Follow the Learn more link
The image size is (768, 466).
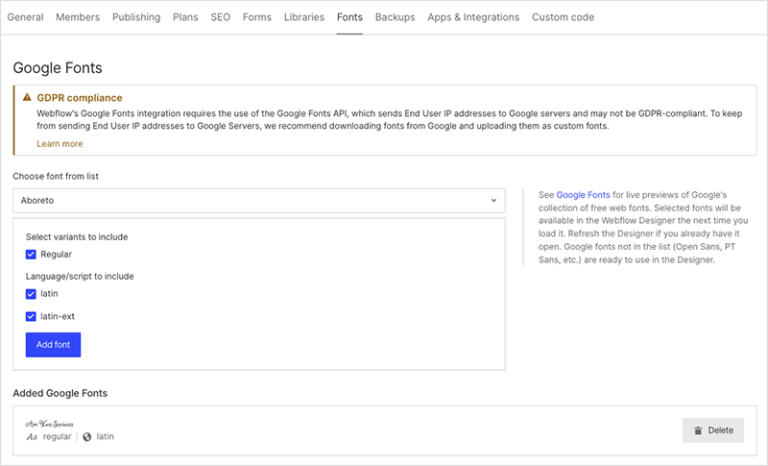[x=60, y=144]
